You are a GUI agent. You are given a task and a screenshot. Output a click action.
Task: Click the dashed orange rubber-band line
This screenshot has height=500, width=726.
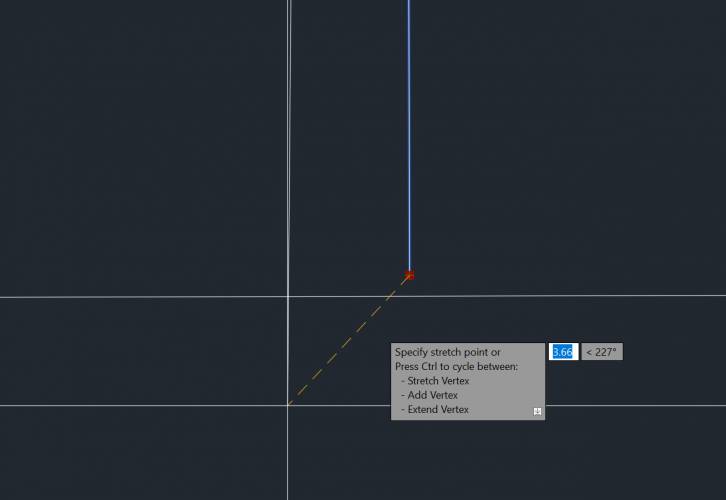click(x=350, y=338)
